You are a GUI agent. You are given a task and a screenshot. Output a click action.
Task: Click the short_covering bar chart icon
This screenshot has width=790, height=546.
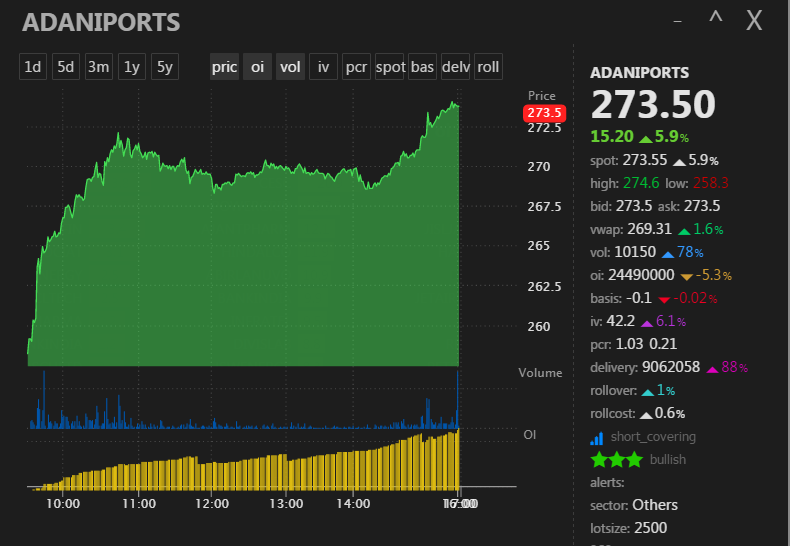tap(597, 437)
